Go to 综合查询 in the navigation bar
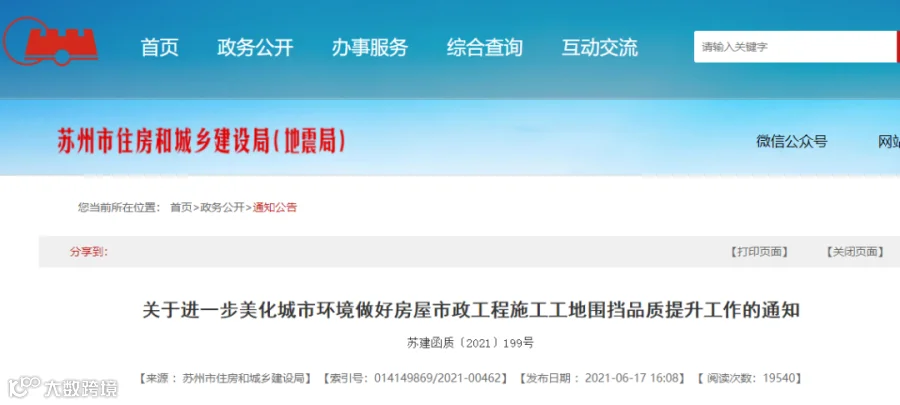This screenshot has width=900, height=405. pos(484,48)
